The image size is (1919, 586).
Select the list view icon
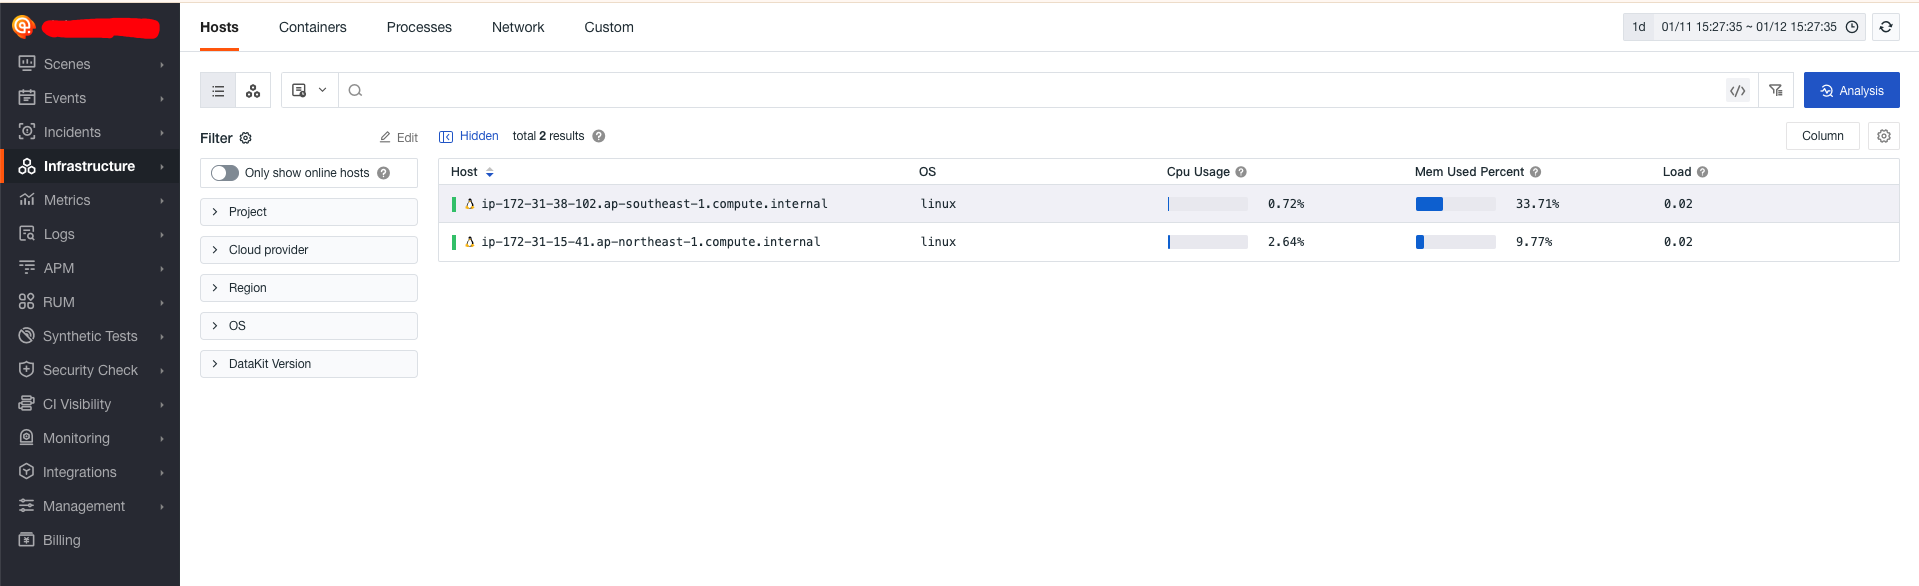(218, 91)
